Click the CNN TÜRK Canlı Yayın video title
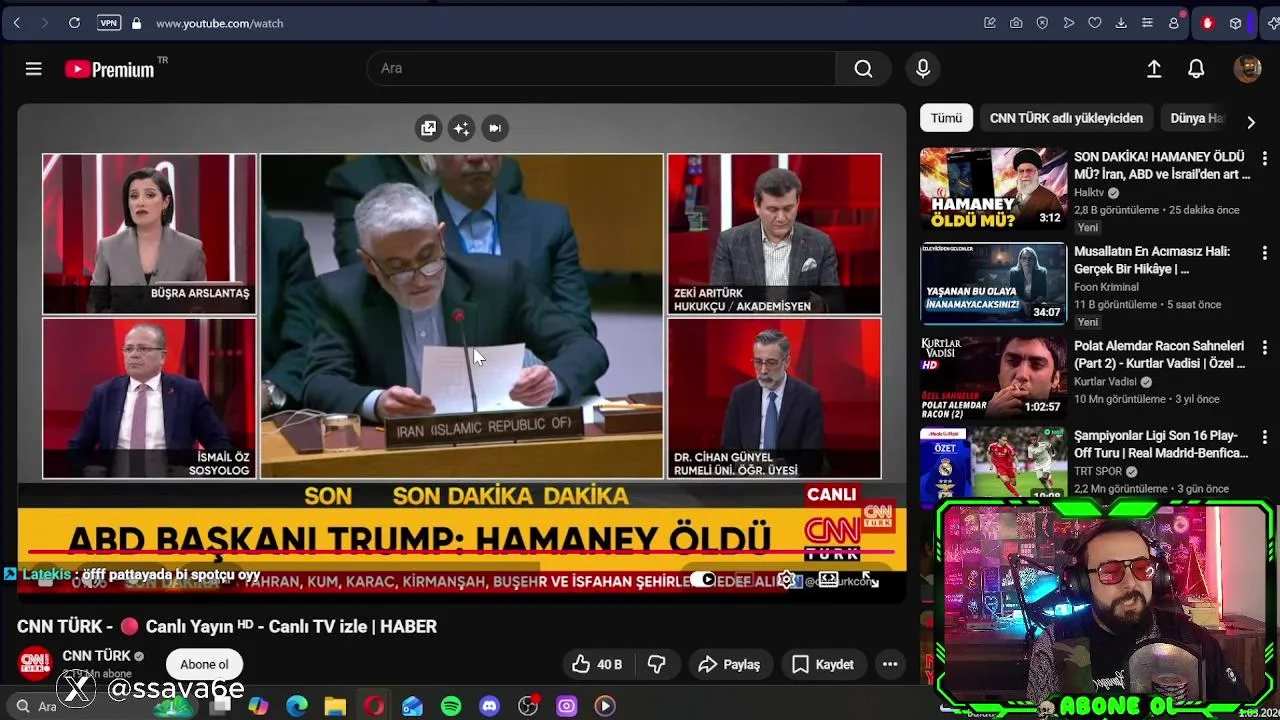Screen dimensions: 1280x720 pyautogui.click(x=227, y=626)
